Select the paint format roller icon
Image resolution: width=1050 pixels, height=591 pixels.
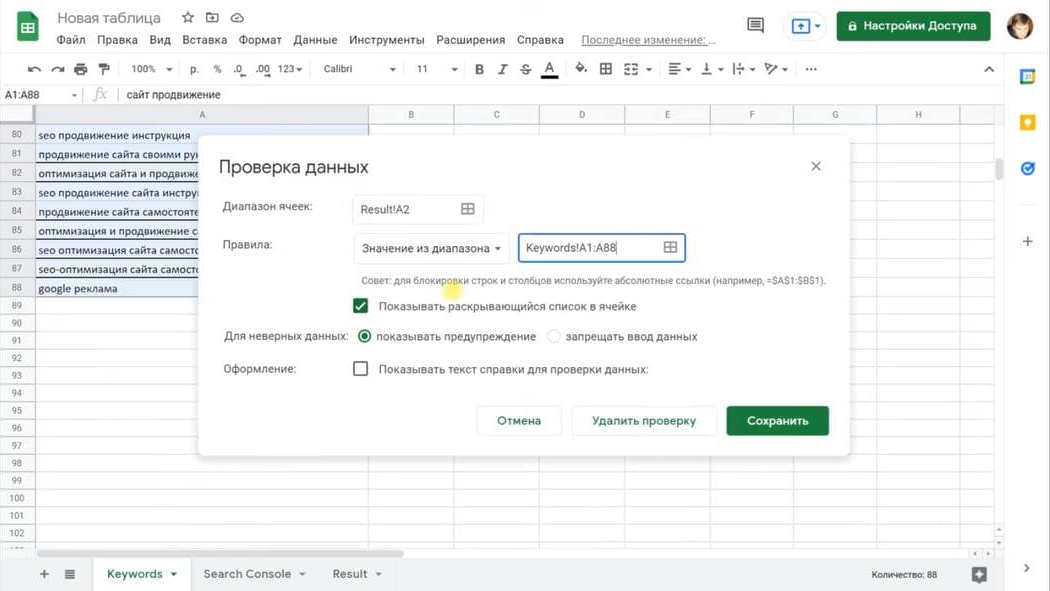103,69
